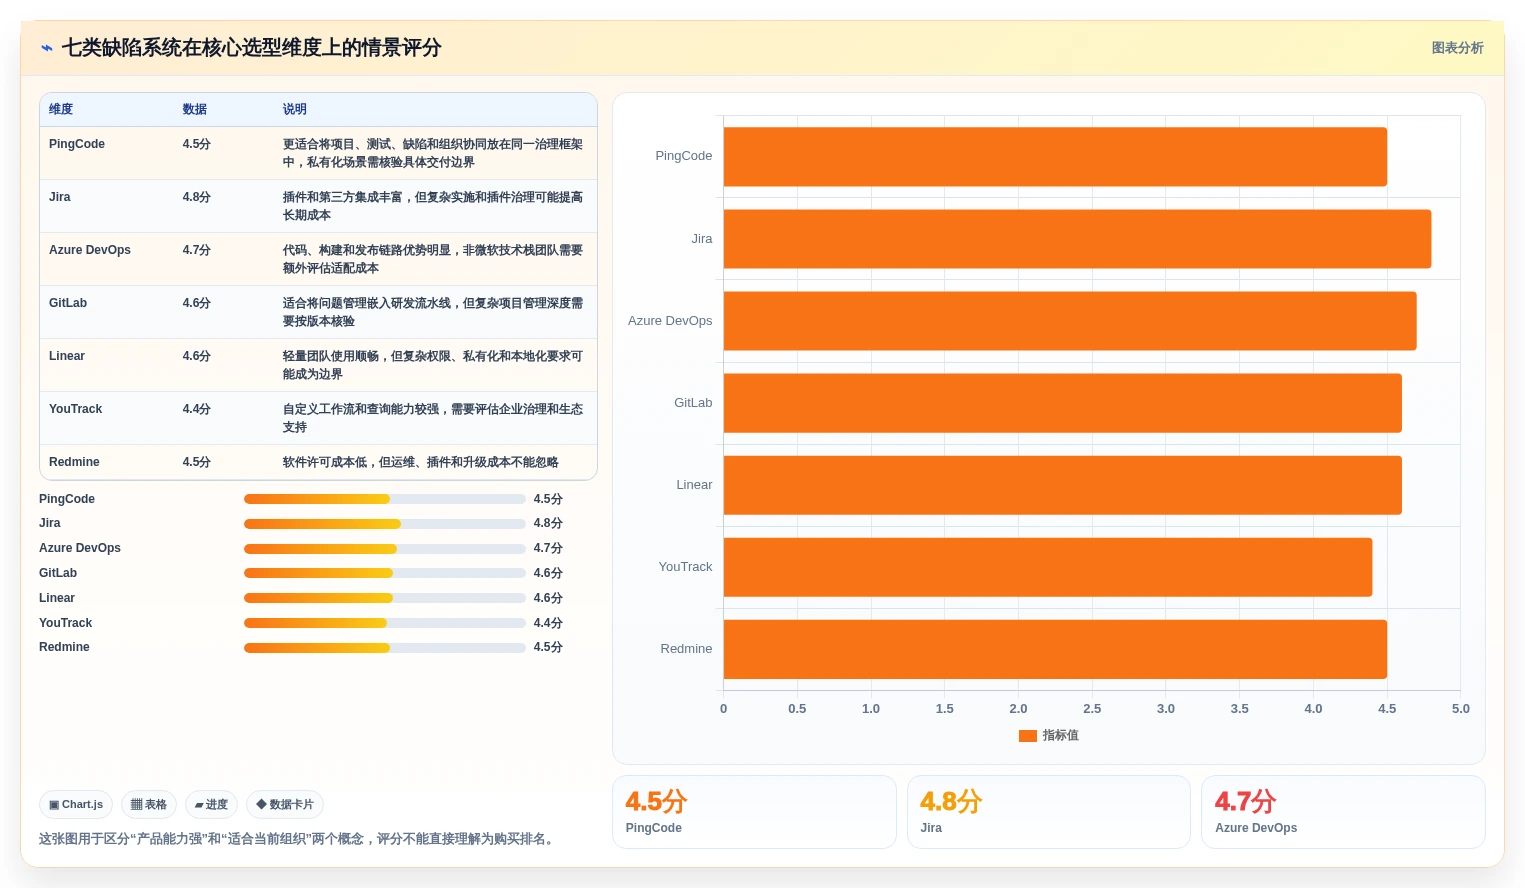Viewport: 1525px width, 888px height.
Task: Click the Redmine progress bar
Action: 385,647
